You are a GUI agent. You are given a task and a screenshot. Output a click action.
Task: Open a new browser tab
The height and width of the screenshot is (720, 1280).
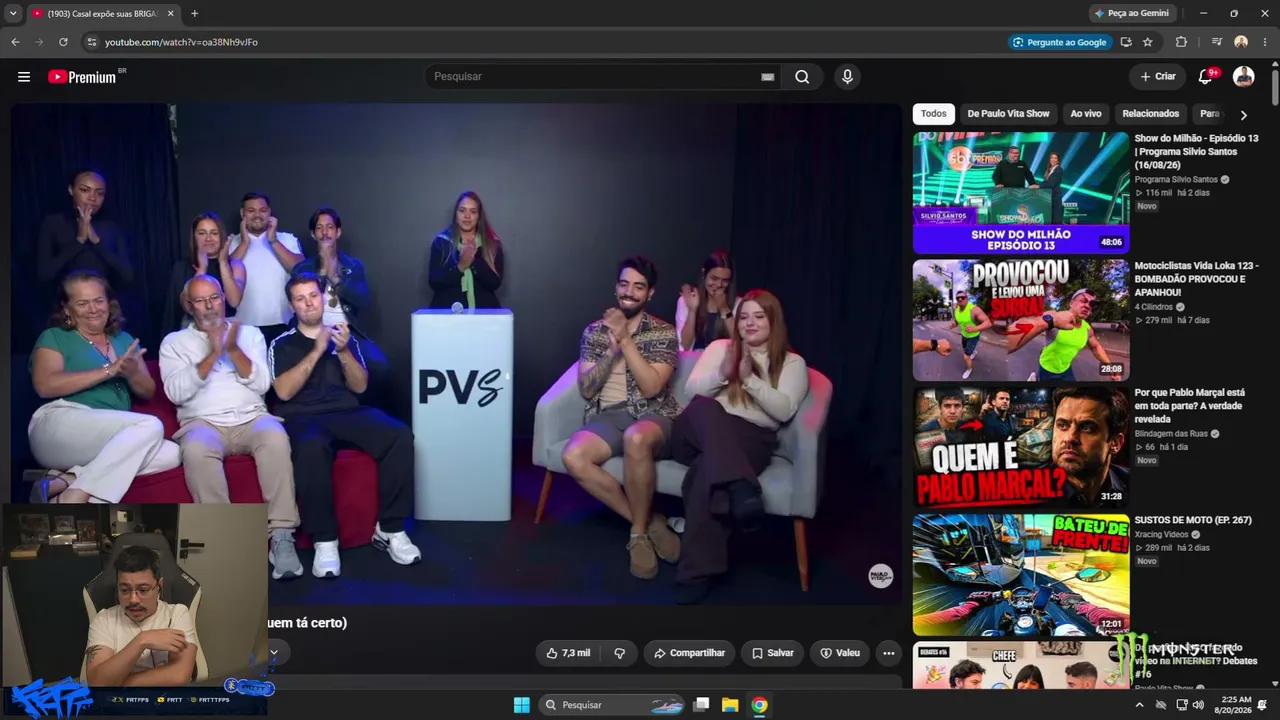(x=194, y=13)
